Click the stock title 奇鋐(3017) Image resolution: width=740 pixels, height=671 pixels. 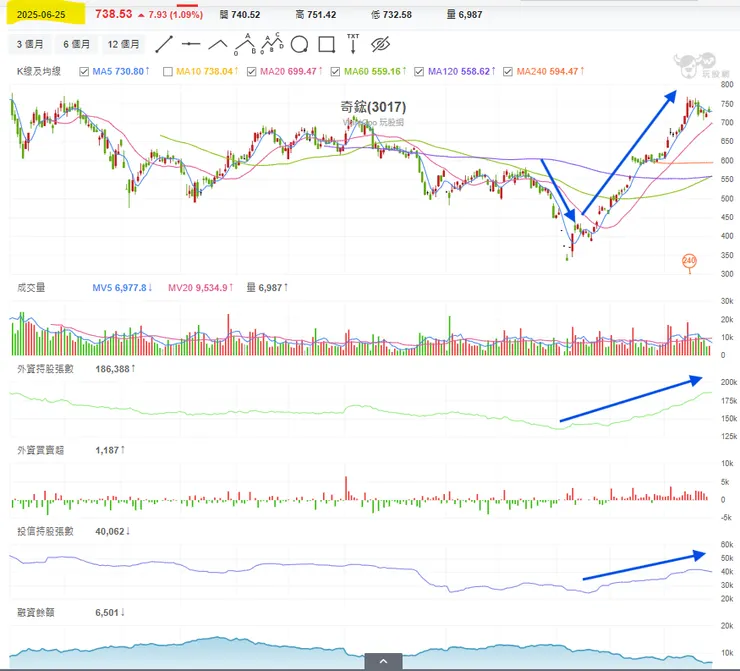coord(373,107)
